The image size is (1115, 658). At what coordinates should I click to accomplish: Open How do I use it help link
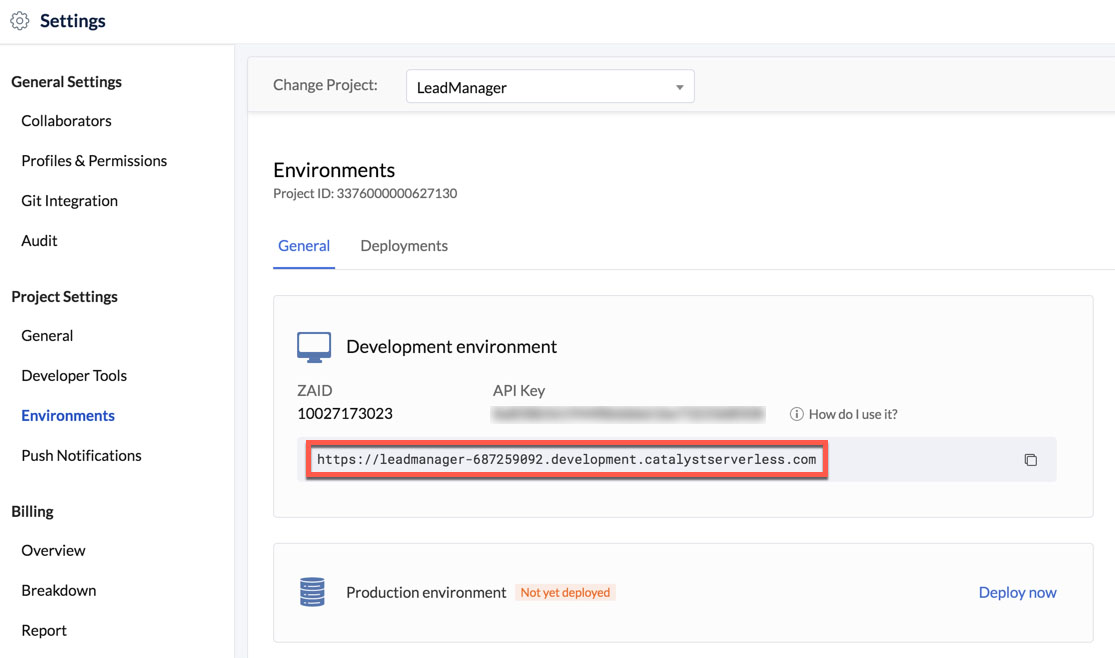pyautogui.click(x=852, y=414)
